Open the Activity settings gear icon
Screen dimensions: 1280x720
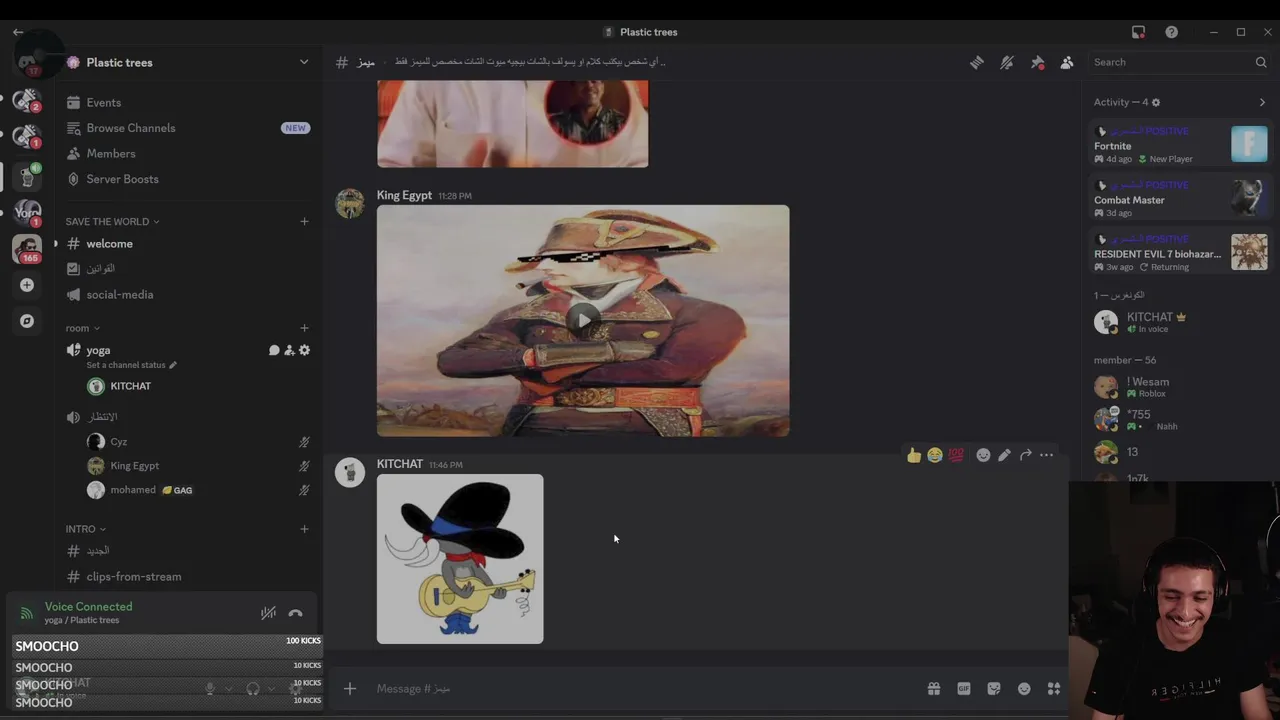point(1156,102)
